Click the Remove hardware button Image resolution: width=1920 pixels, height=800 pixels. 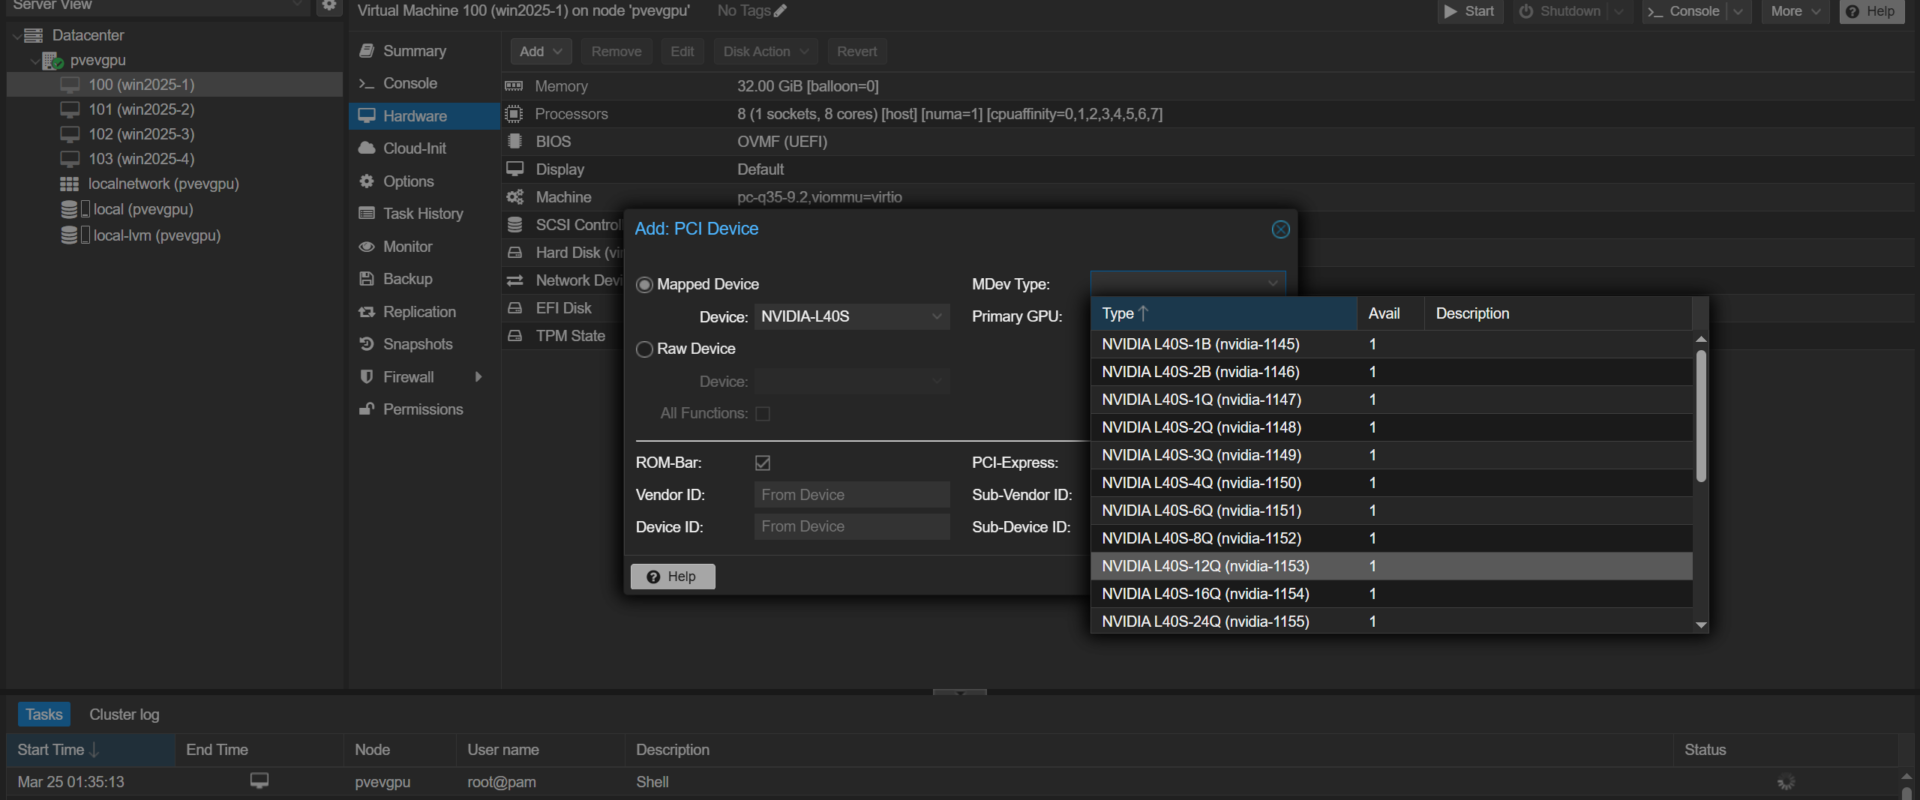616,51
